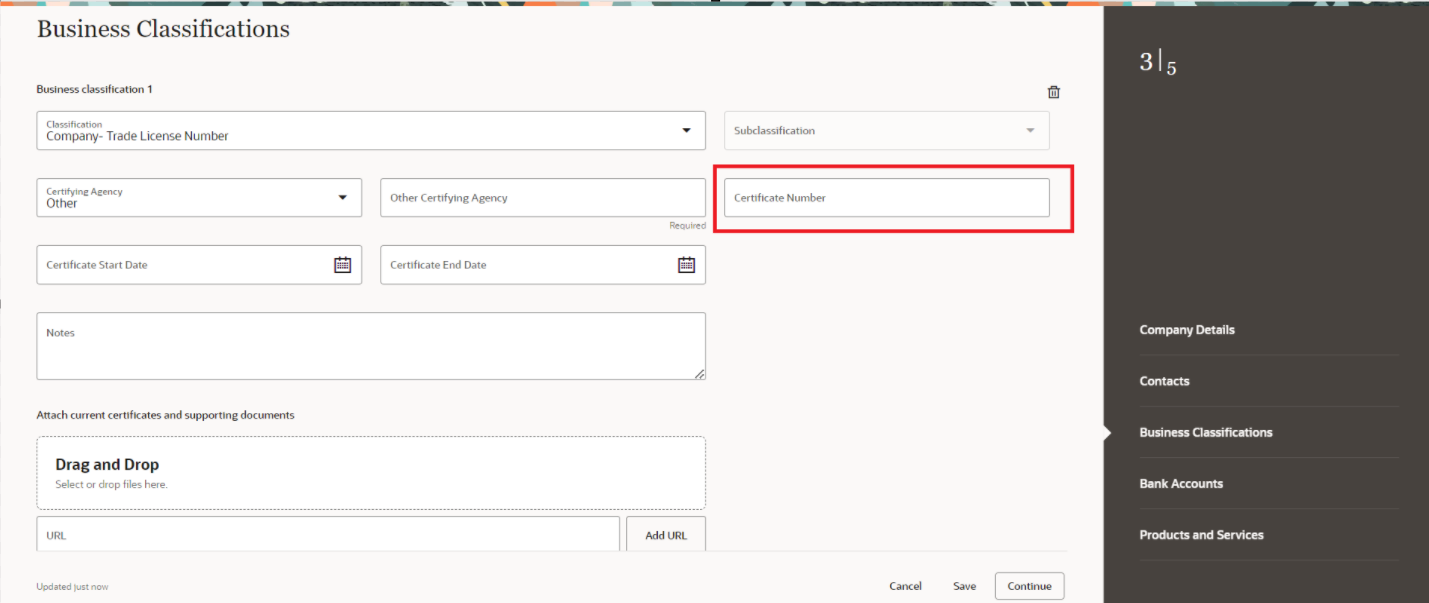The height and width of the screenshot is (603, 1429).
Task: Click the Drag and Drop upload area
Action: pos(371,472)
